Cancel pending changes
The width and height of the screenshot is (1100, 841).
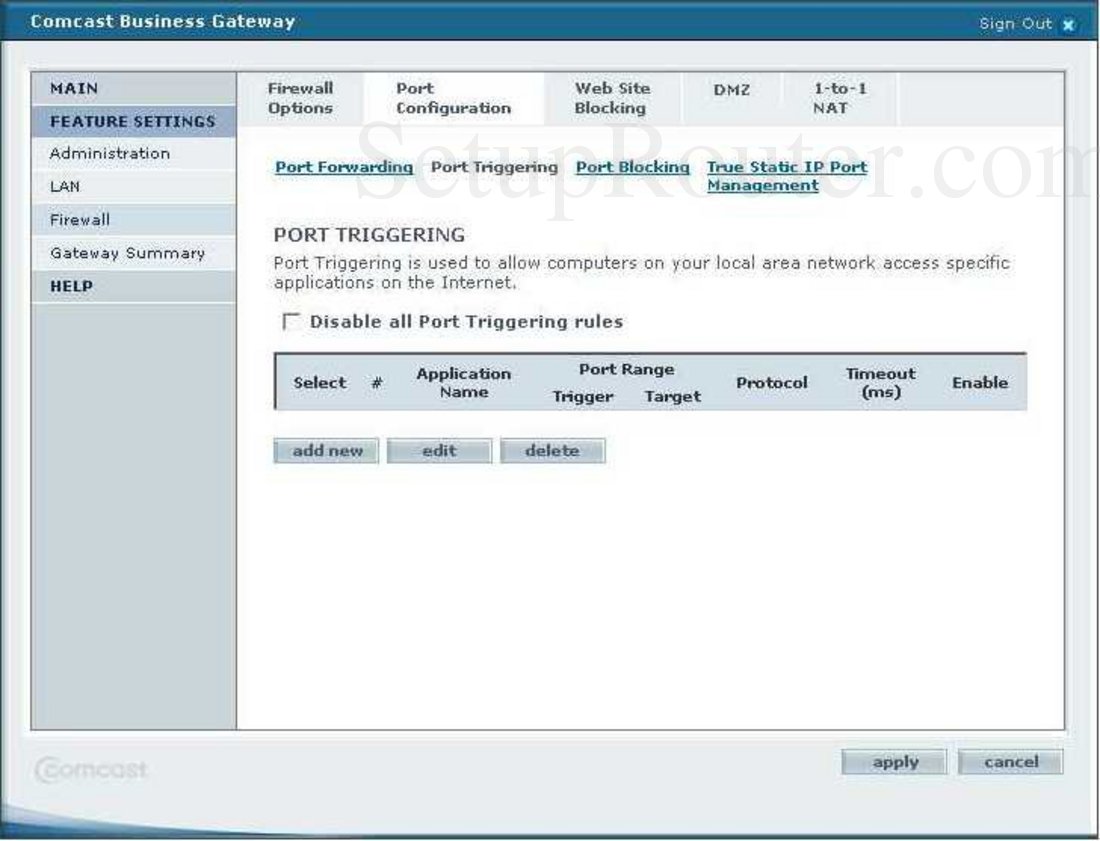[x=1011, y=761]
